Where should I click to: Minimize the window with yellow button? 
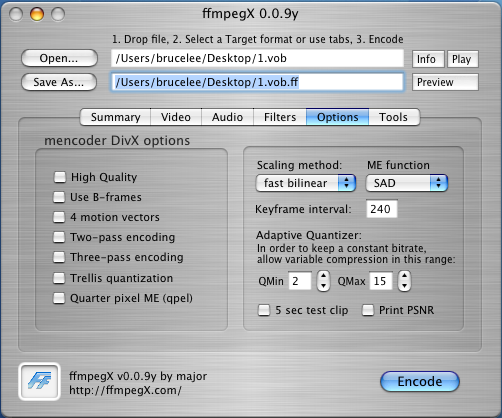click(37, 14)
